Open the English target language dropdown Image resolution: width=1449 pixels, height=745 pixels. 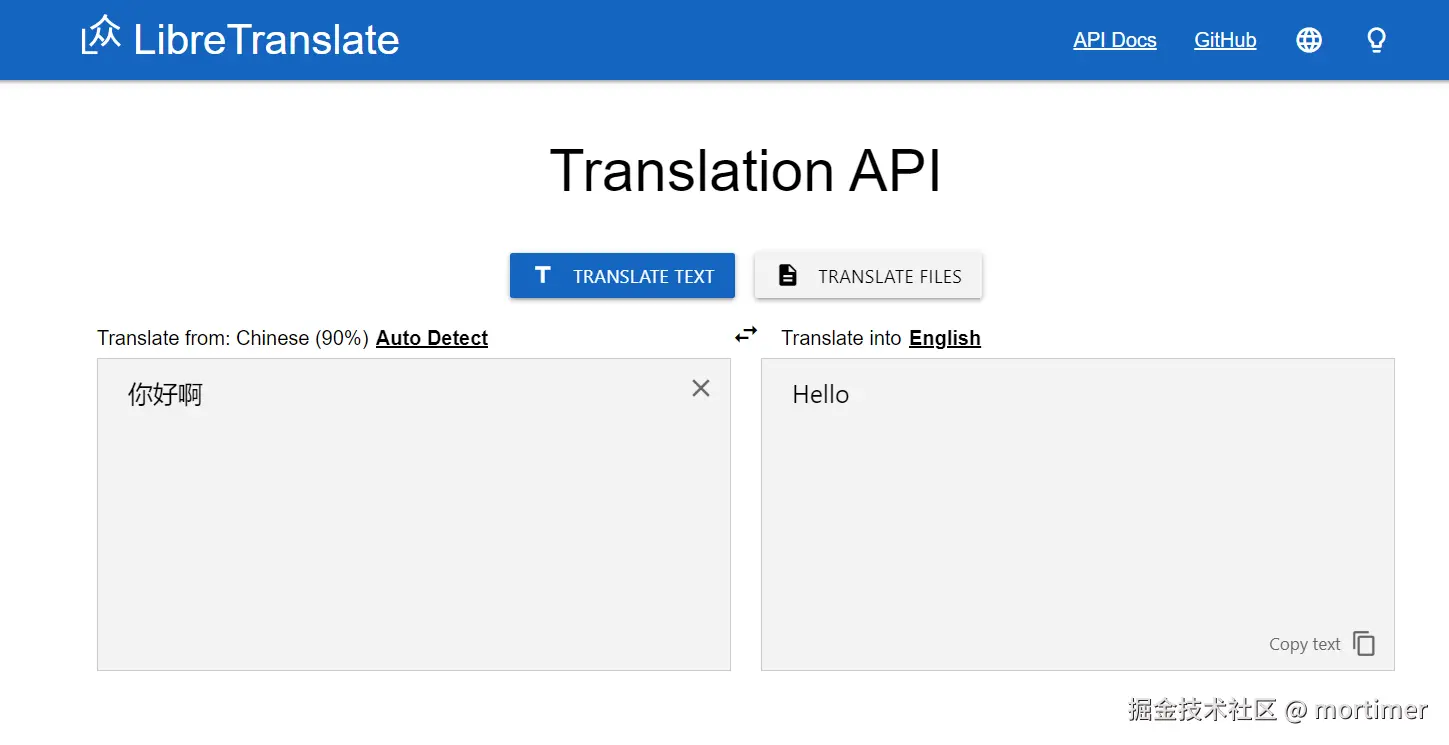pyautogui.click(x=945, y=338)
